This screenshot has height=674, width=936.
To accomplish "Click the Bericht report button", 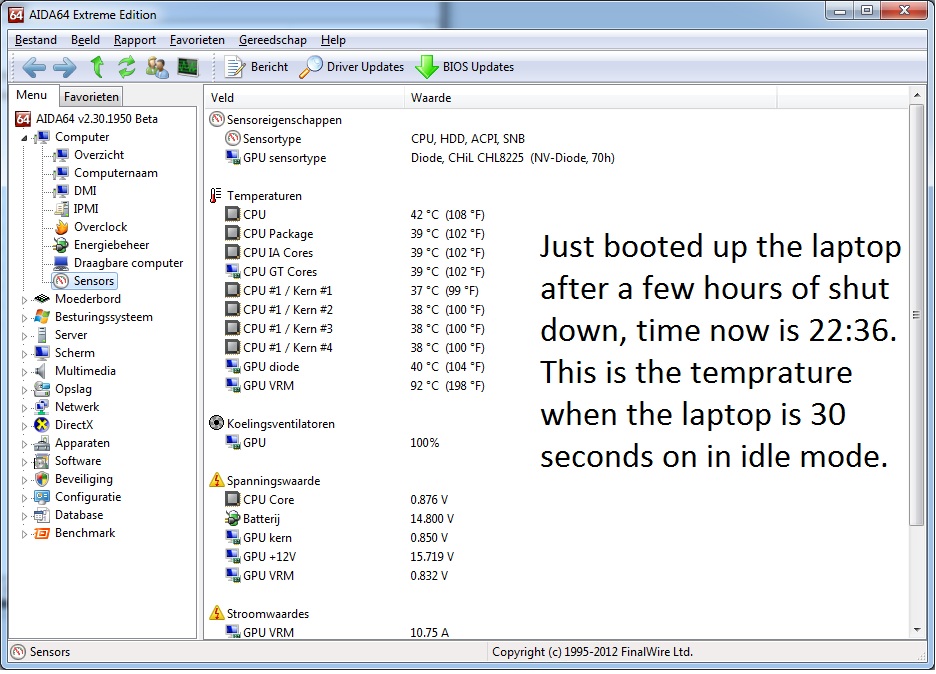I will point(256,67).
